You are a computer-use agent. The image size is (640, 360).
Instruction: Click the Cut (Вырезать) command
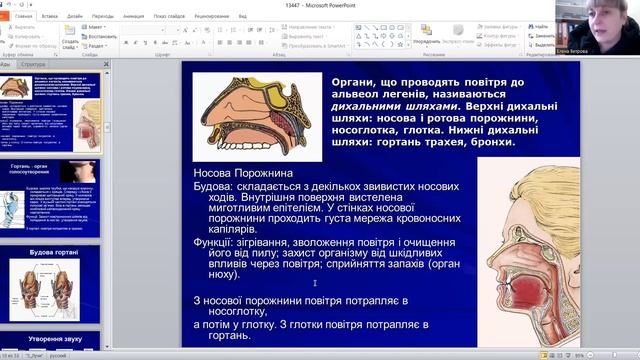(x=21, y=27)
